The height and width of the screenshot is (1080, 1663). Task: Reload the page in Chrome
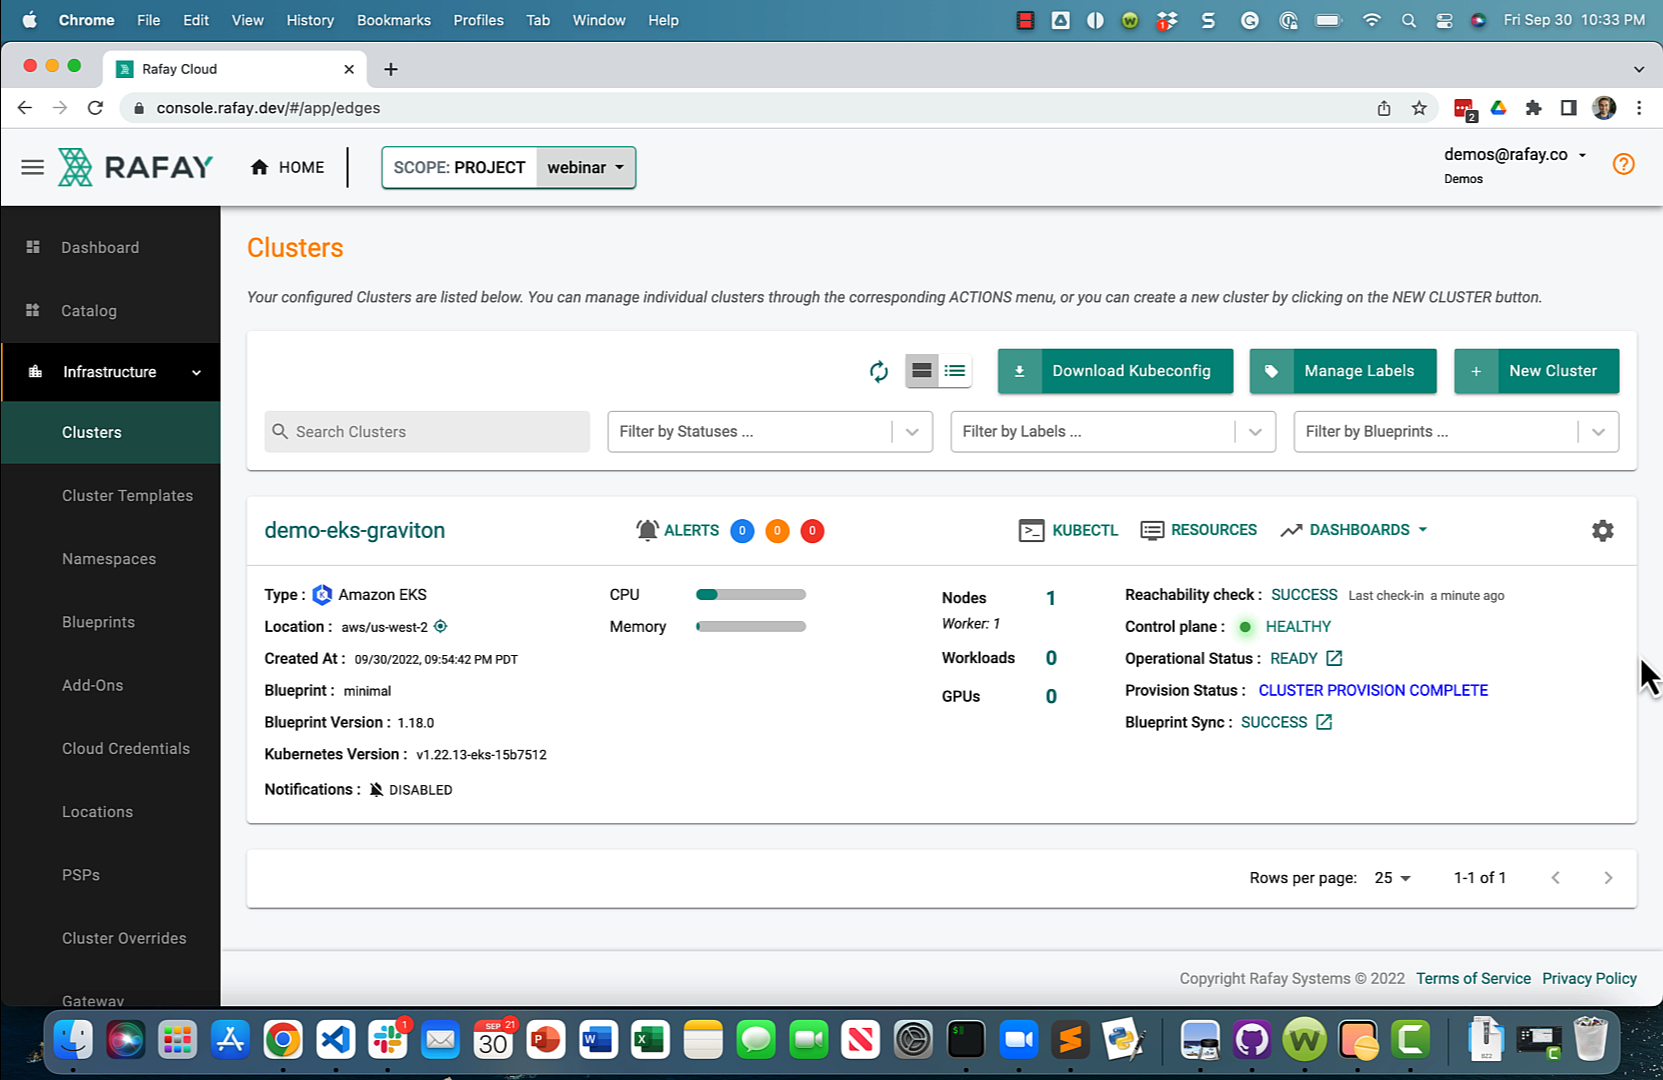pyautogui.click(x=95, y=108)
